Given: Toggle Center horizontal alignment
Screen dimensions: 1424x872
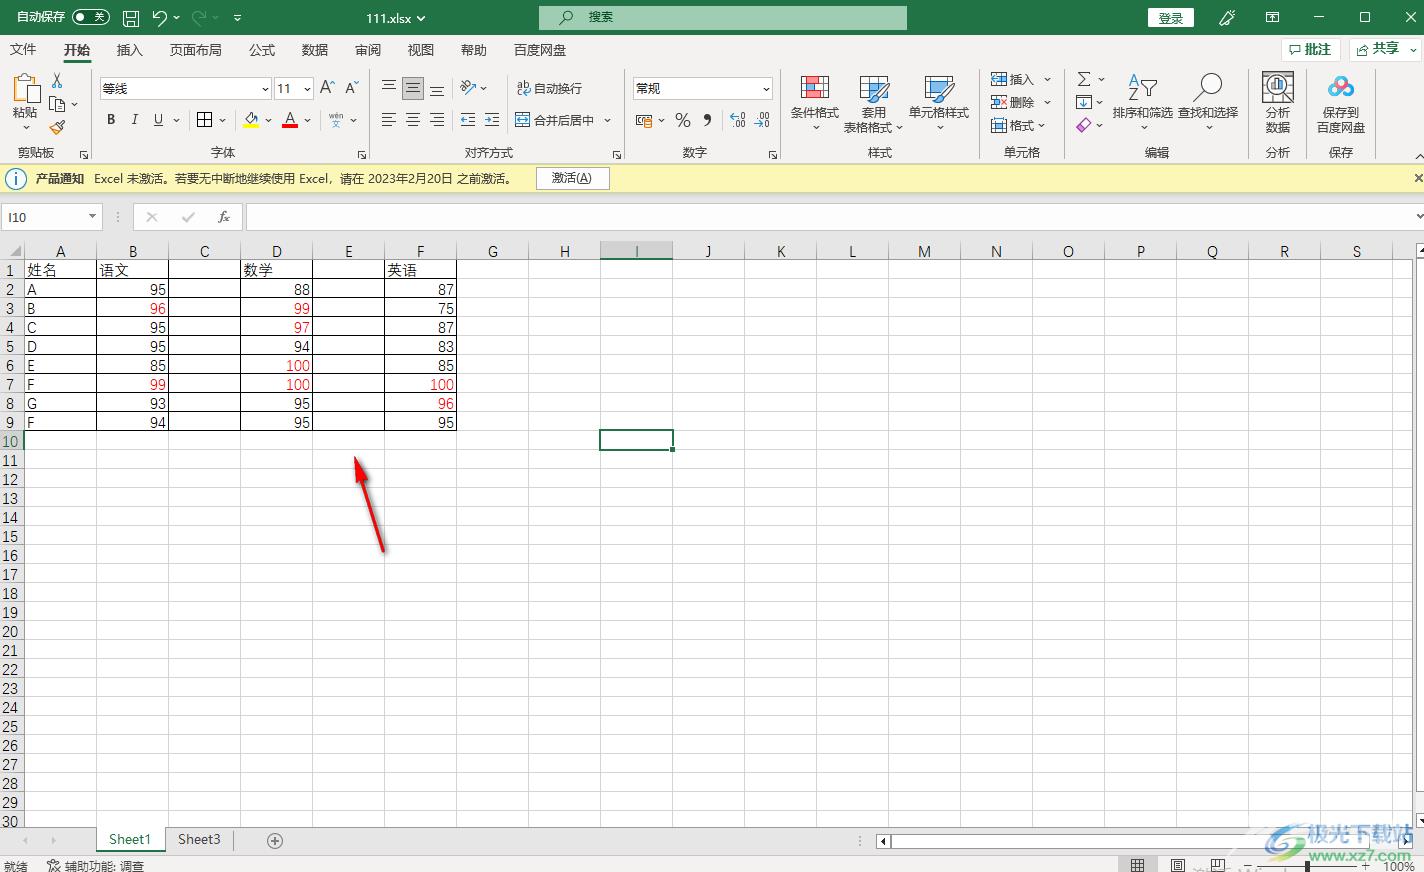Looking at the screenshot, I should point(413,120).
